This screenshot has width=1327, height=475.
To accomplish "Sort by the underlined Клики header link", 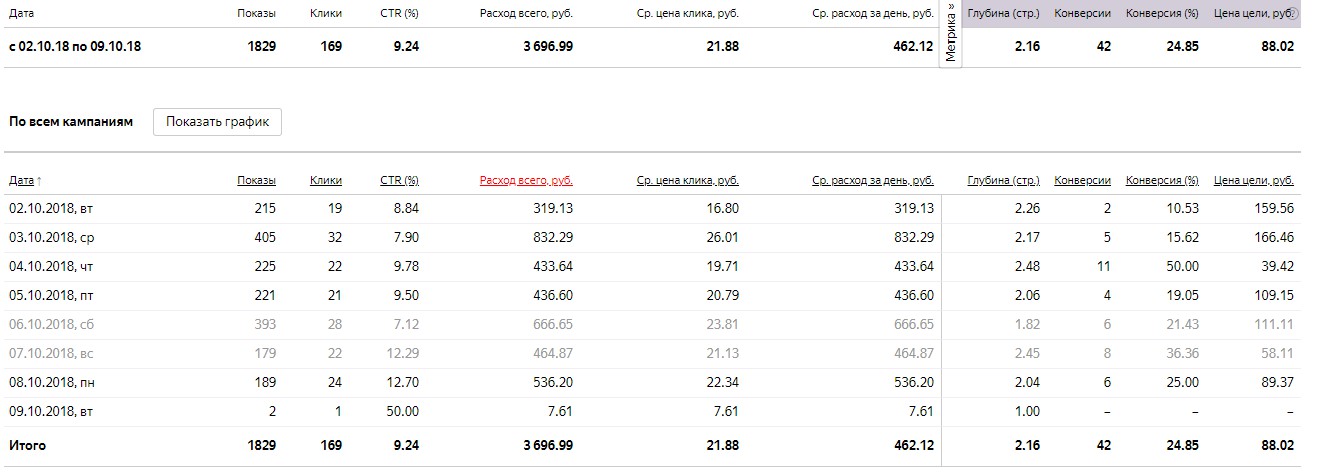I will (x=326, y=181).
